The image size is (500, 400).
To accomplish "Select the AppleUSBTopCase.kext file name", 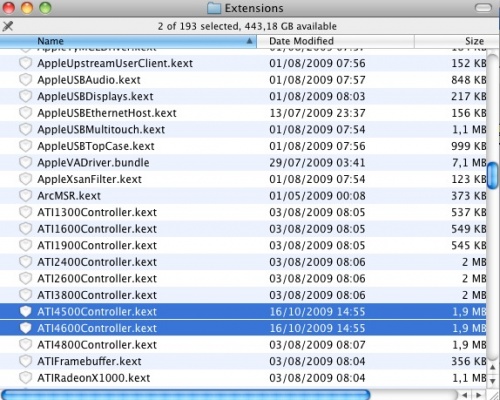I will (96, 146).
